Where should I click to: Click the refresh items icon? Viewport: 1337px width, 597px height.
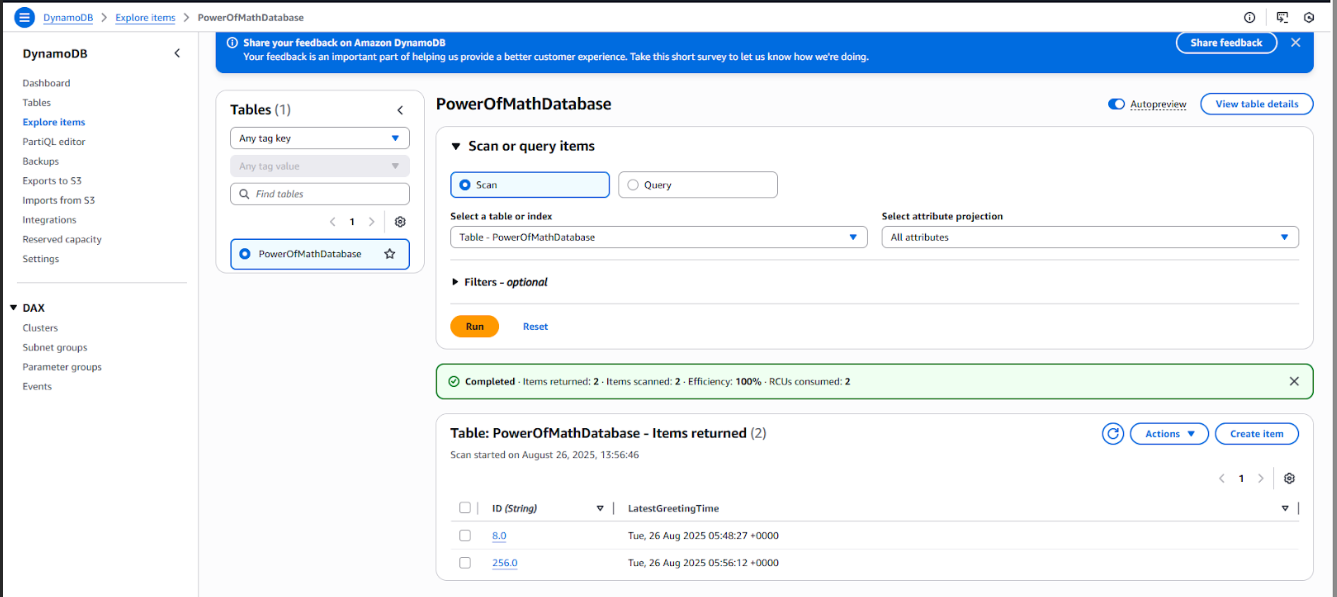click(1112, 434)
